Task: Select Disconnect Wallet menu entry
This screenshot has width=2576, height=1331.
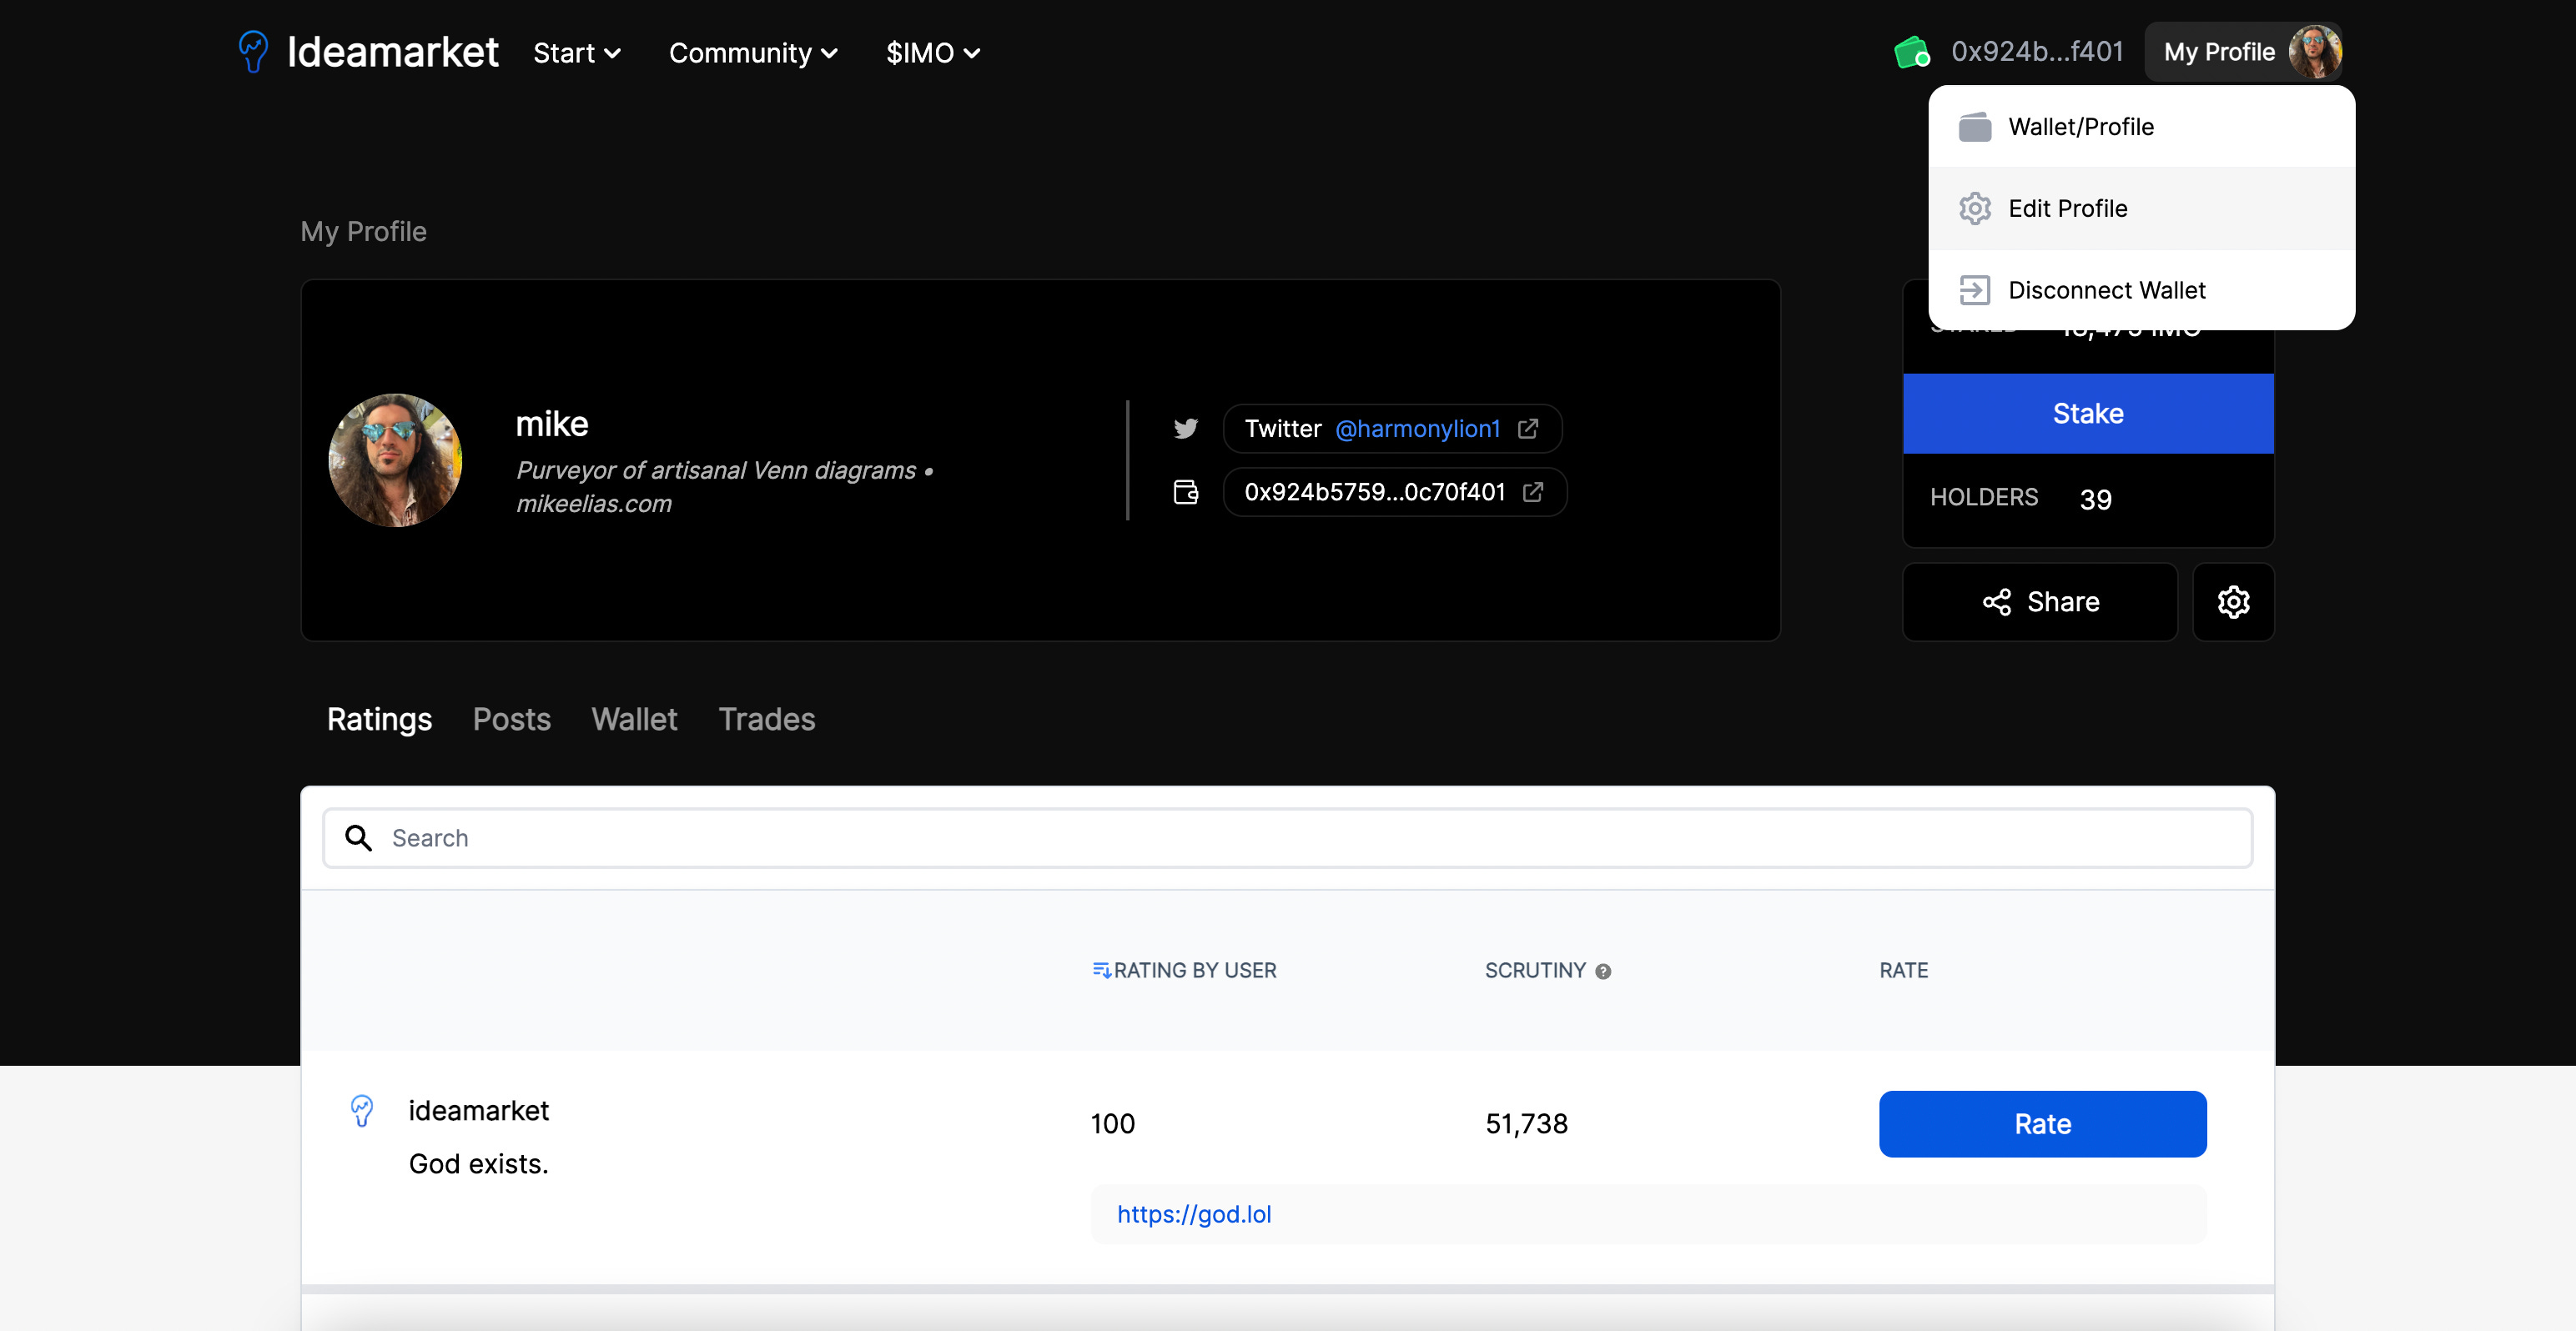Action: click(2141, 290)
